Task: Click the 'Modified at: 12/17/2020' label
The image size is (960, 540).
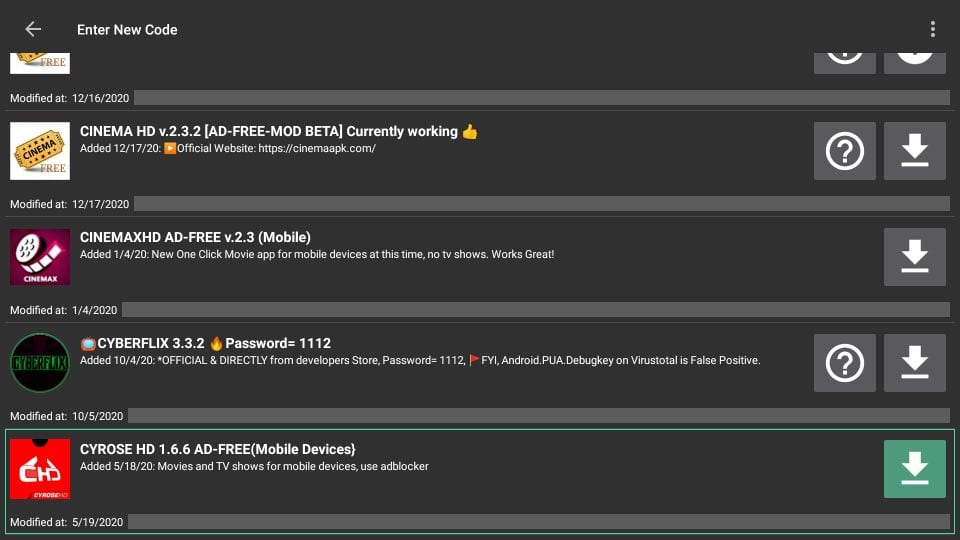Action: (x=69, y=204)
